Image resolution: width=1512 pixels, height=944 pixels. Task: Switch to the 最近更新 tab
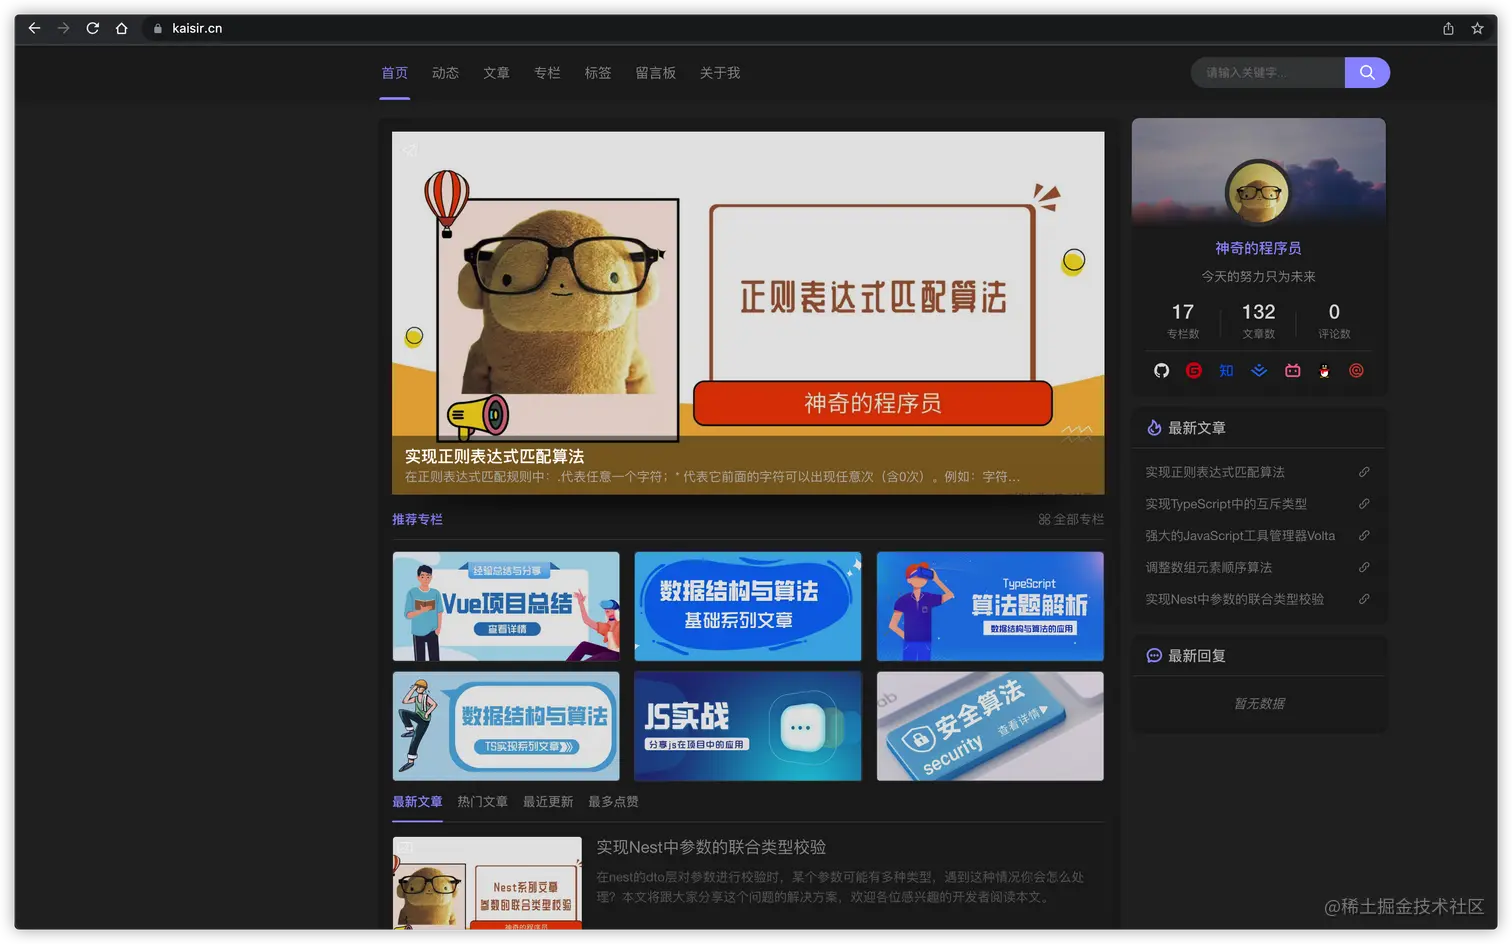(548, 802)
